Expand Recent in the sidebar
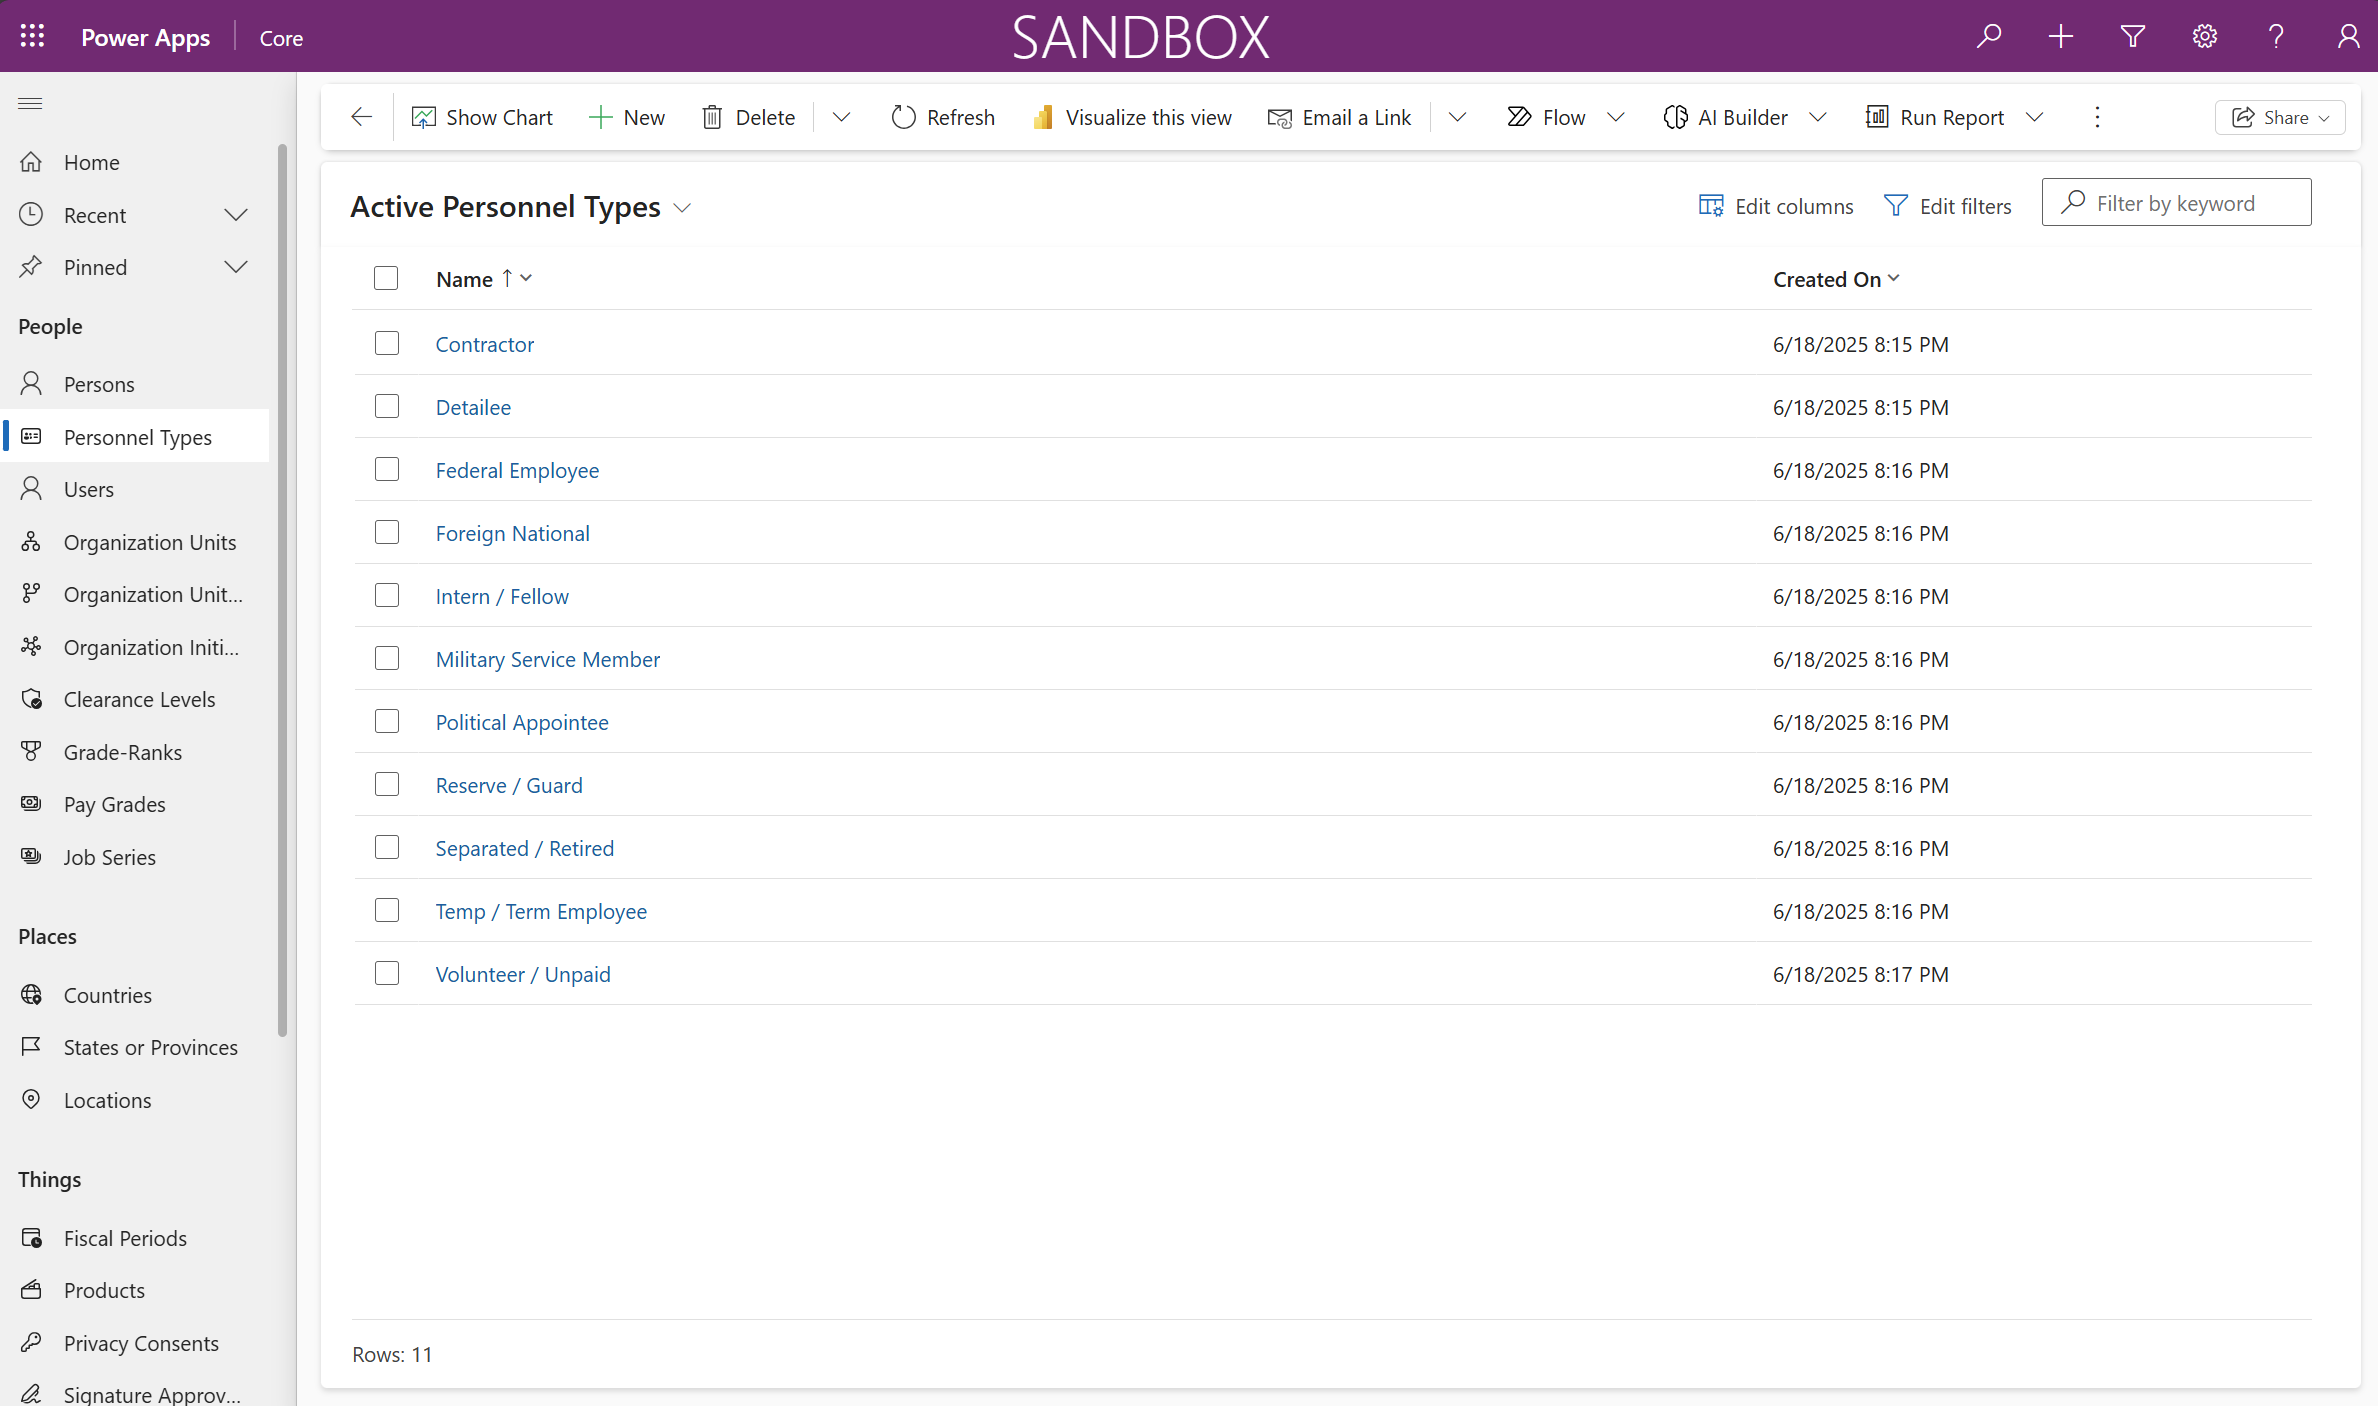This screenshot has width=2378, height=1406. click(x=236, y=215)
